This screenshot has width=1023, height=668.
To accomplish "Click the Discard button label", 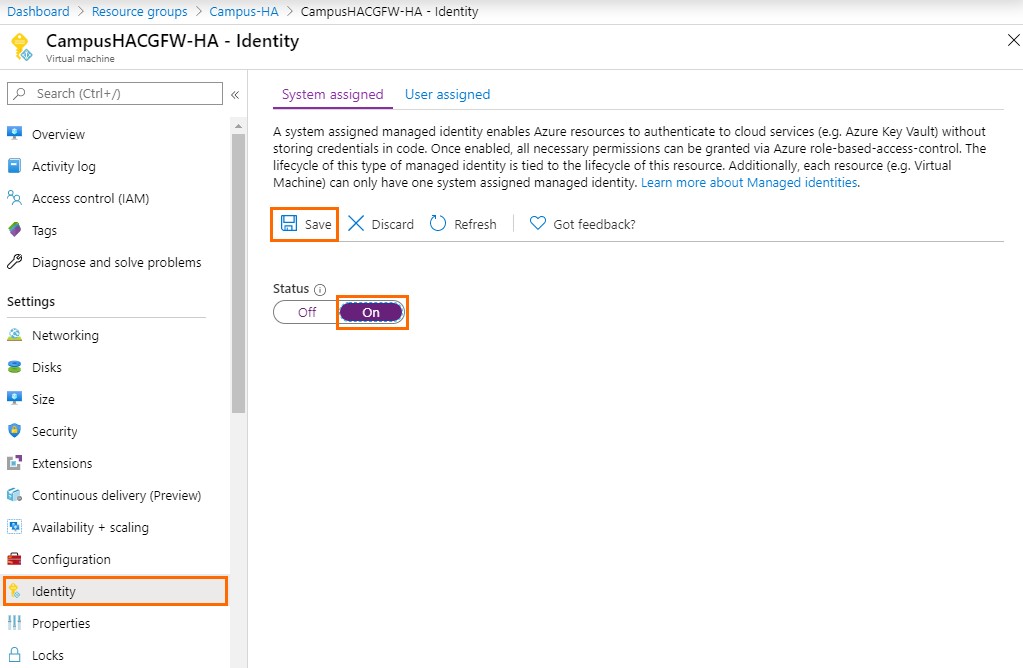I will point(393,224).
